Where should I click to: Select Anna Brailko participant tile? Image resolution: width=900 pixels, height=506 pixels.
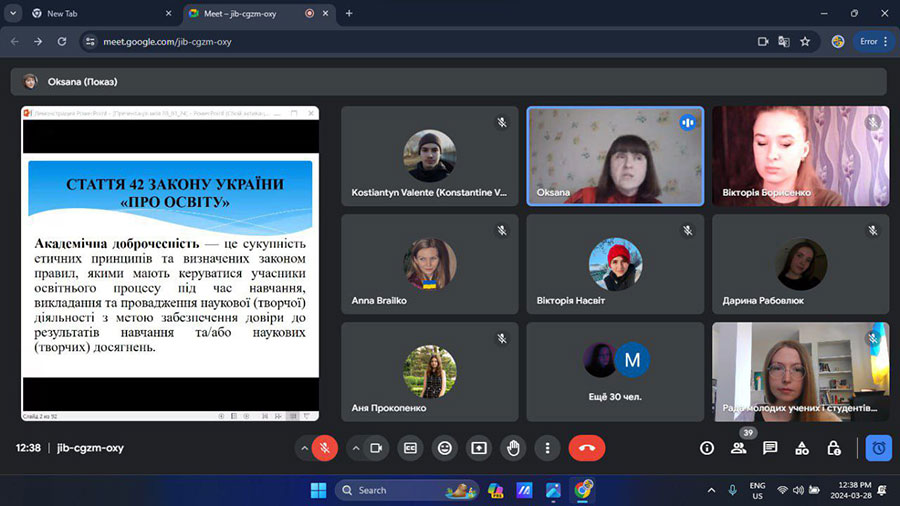(x=430, y=264)
